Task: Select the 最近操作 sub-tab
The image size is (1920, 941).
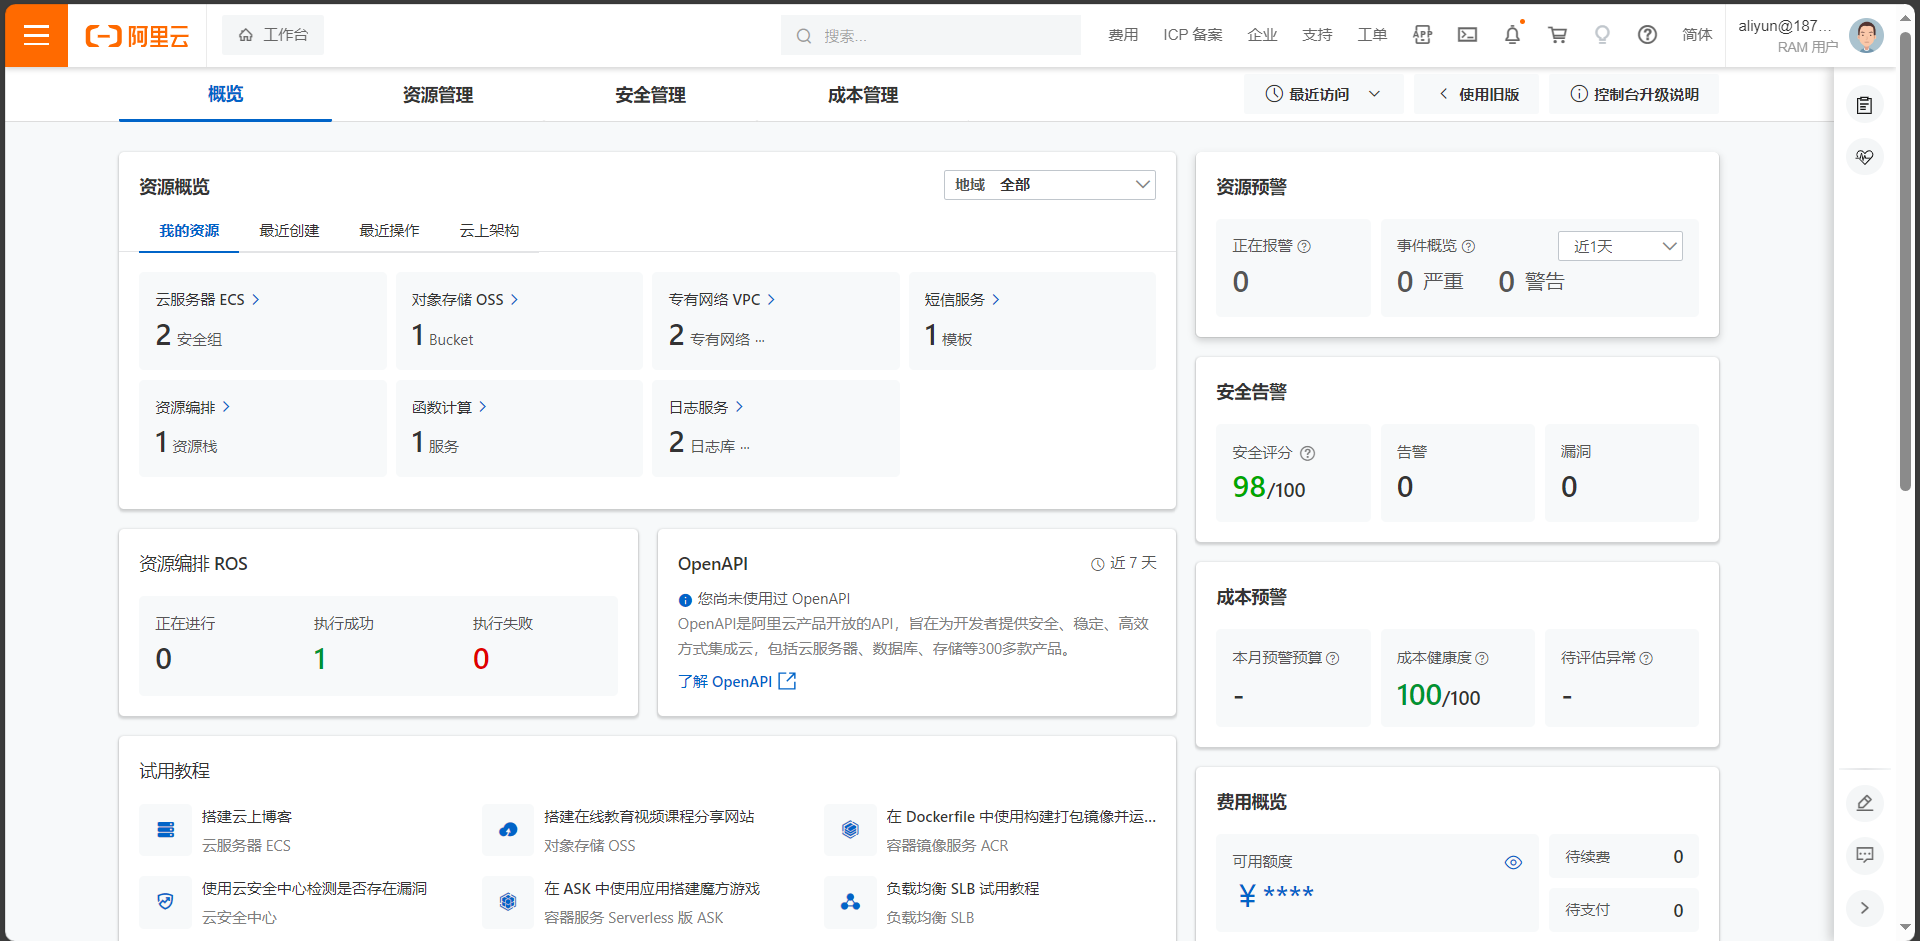Action: (389, 231)
